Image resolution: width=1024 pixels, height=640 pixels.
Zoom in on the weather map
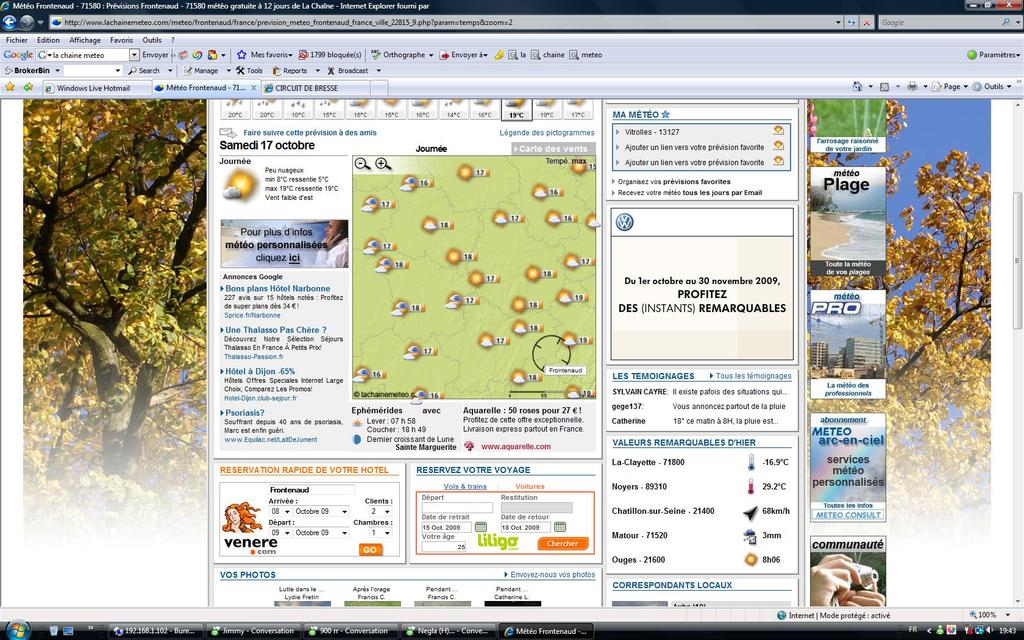coord(382,164)
